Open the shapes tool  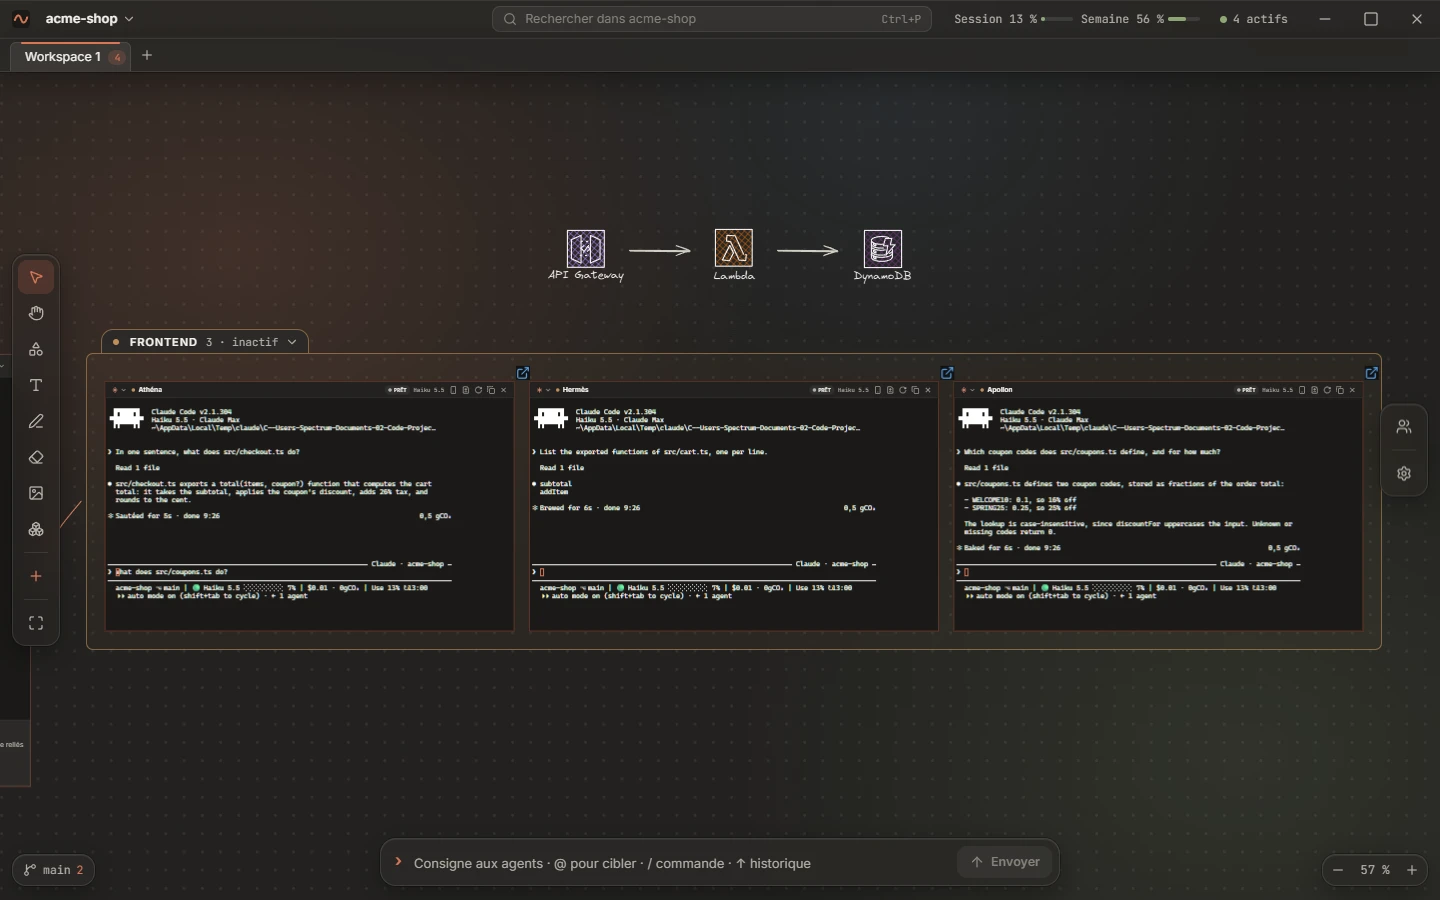click(x=36, y=350)
